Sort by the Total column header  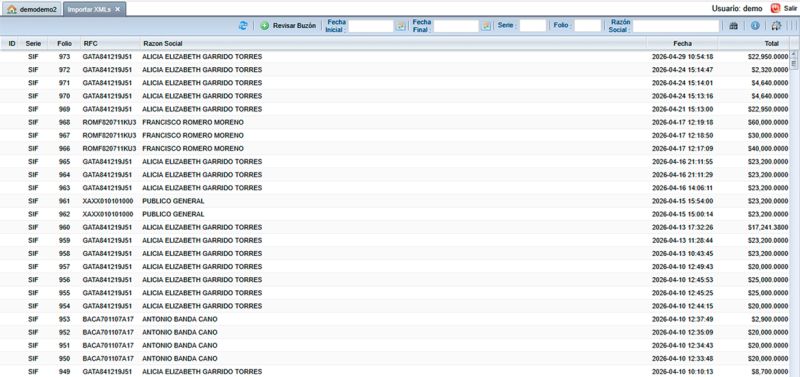point(754,44)
